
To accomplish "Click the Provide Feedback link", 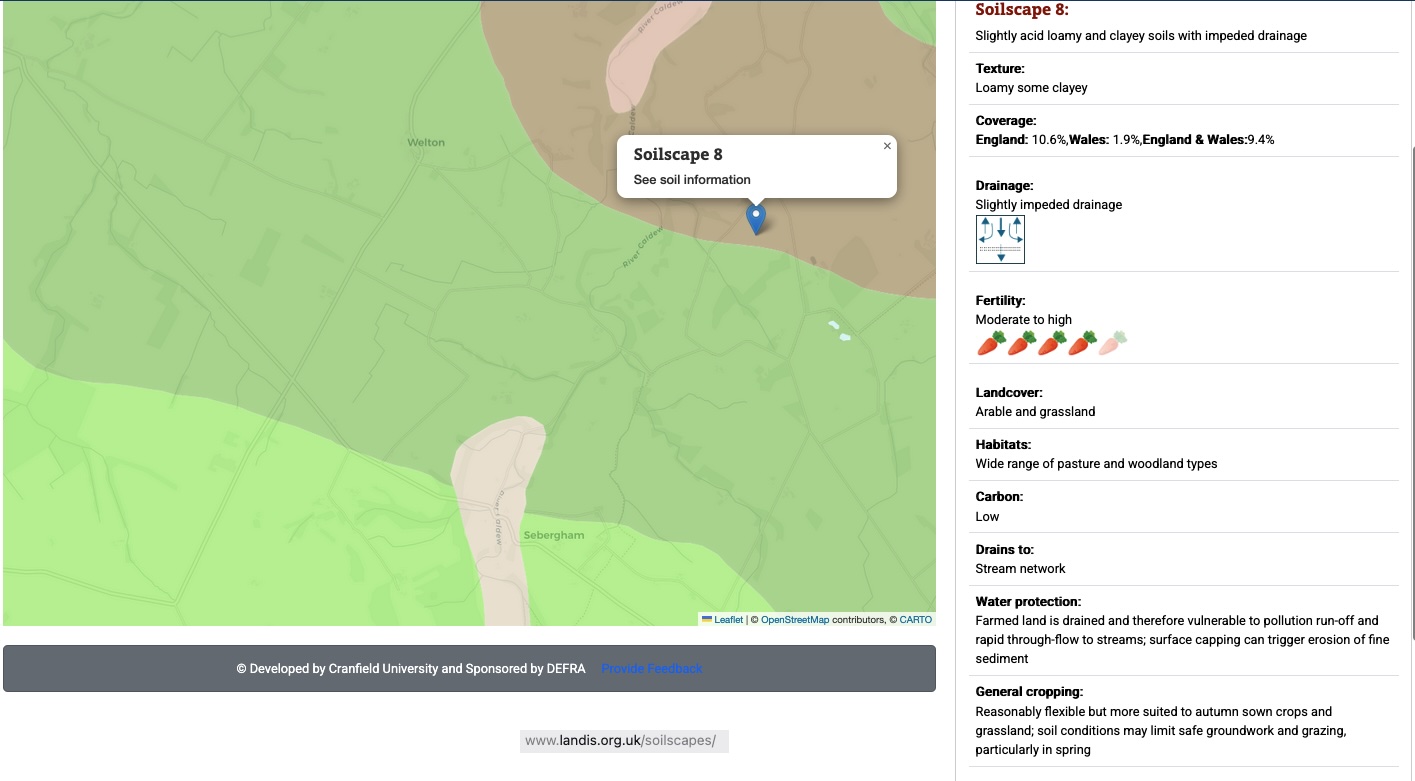I will [652, 669].
